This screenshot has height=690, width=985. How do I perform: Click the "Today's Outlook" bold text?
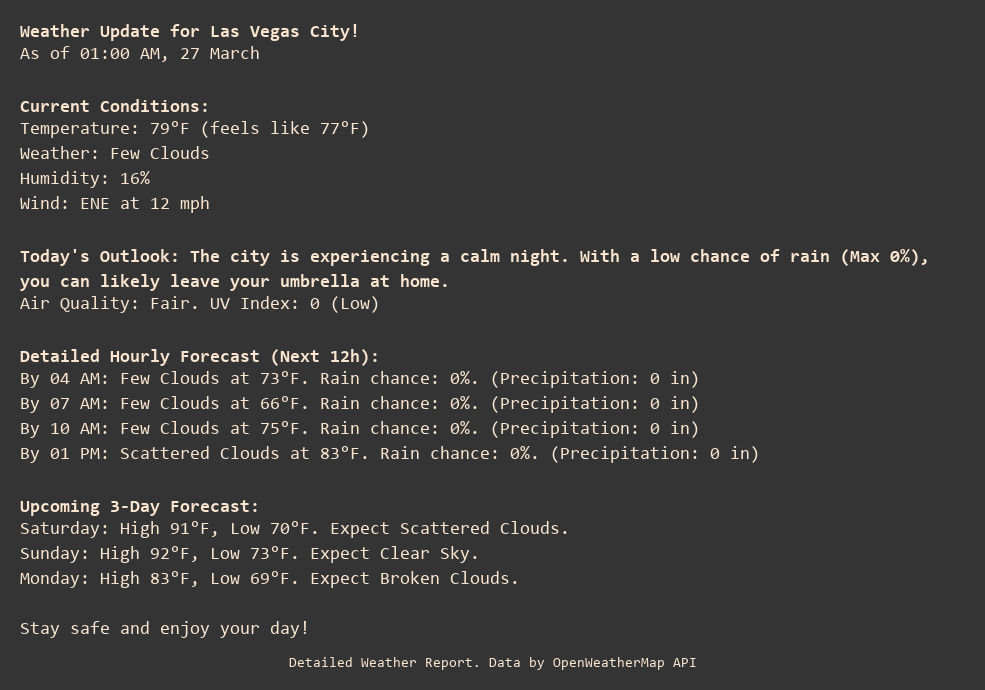click(99, 256)
